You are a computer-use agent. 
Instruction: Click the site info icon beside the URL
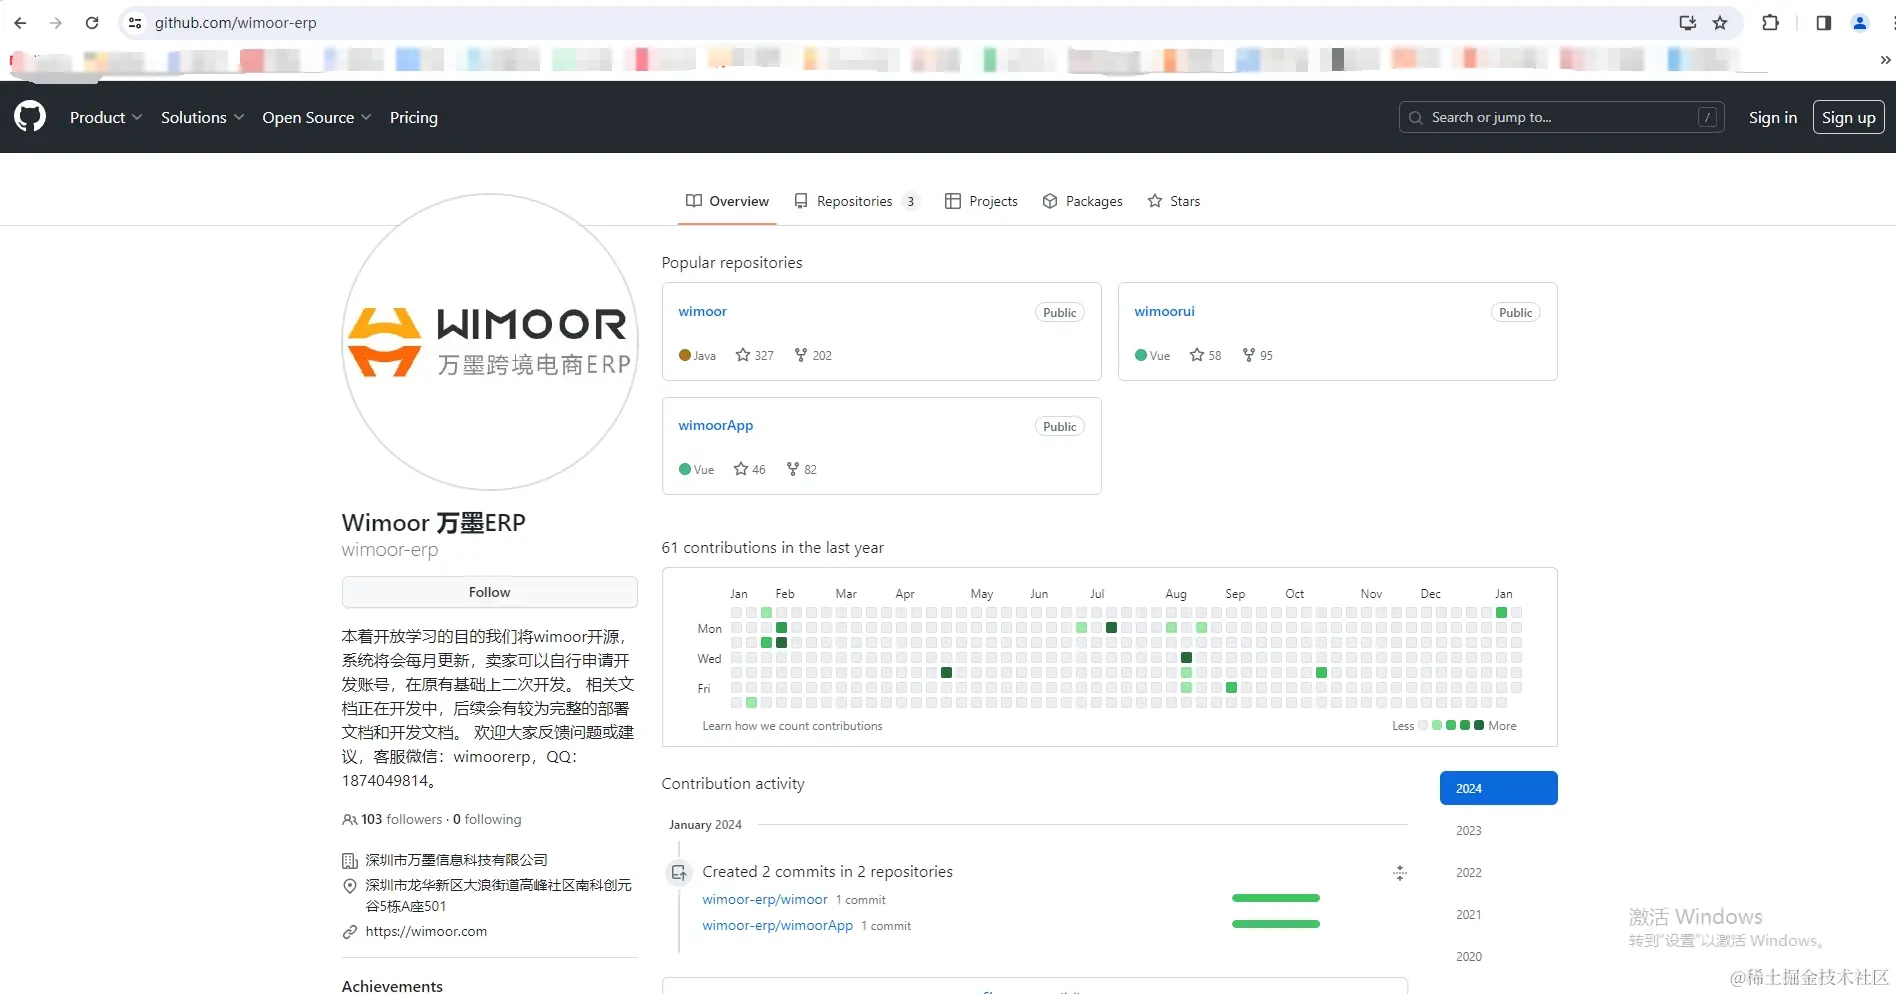135,23
